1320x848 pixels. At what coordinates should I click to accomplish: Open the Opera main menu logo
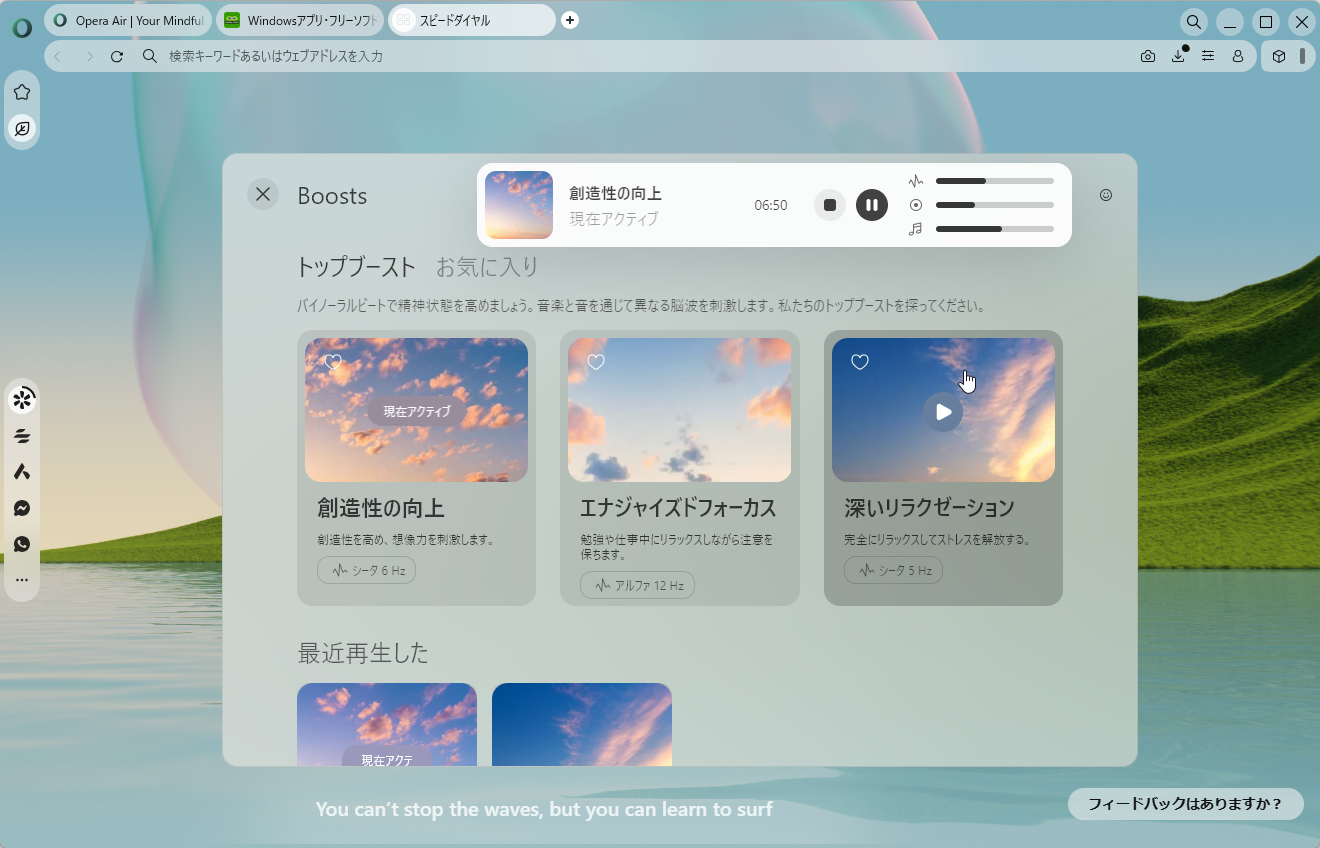[x=22, y=27]
